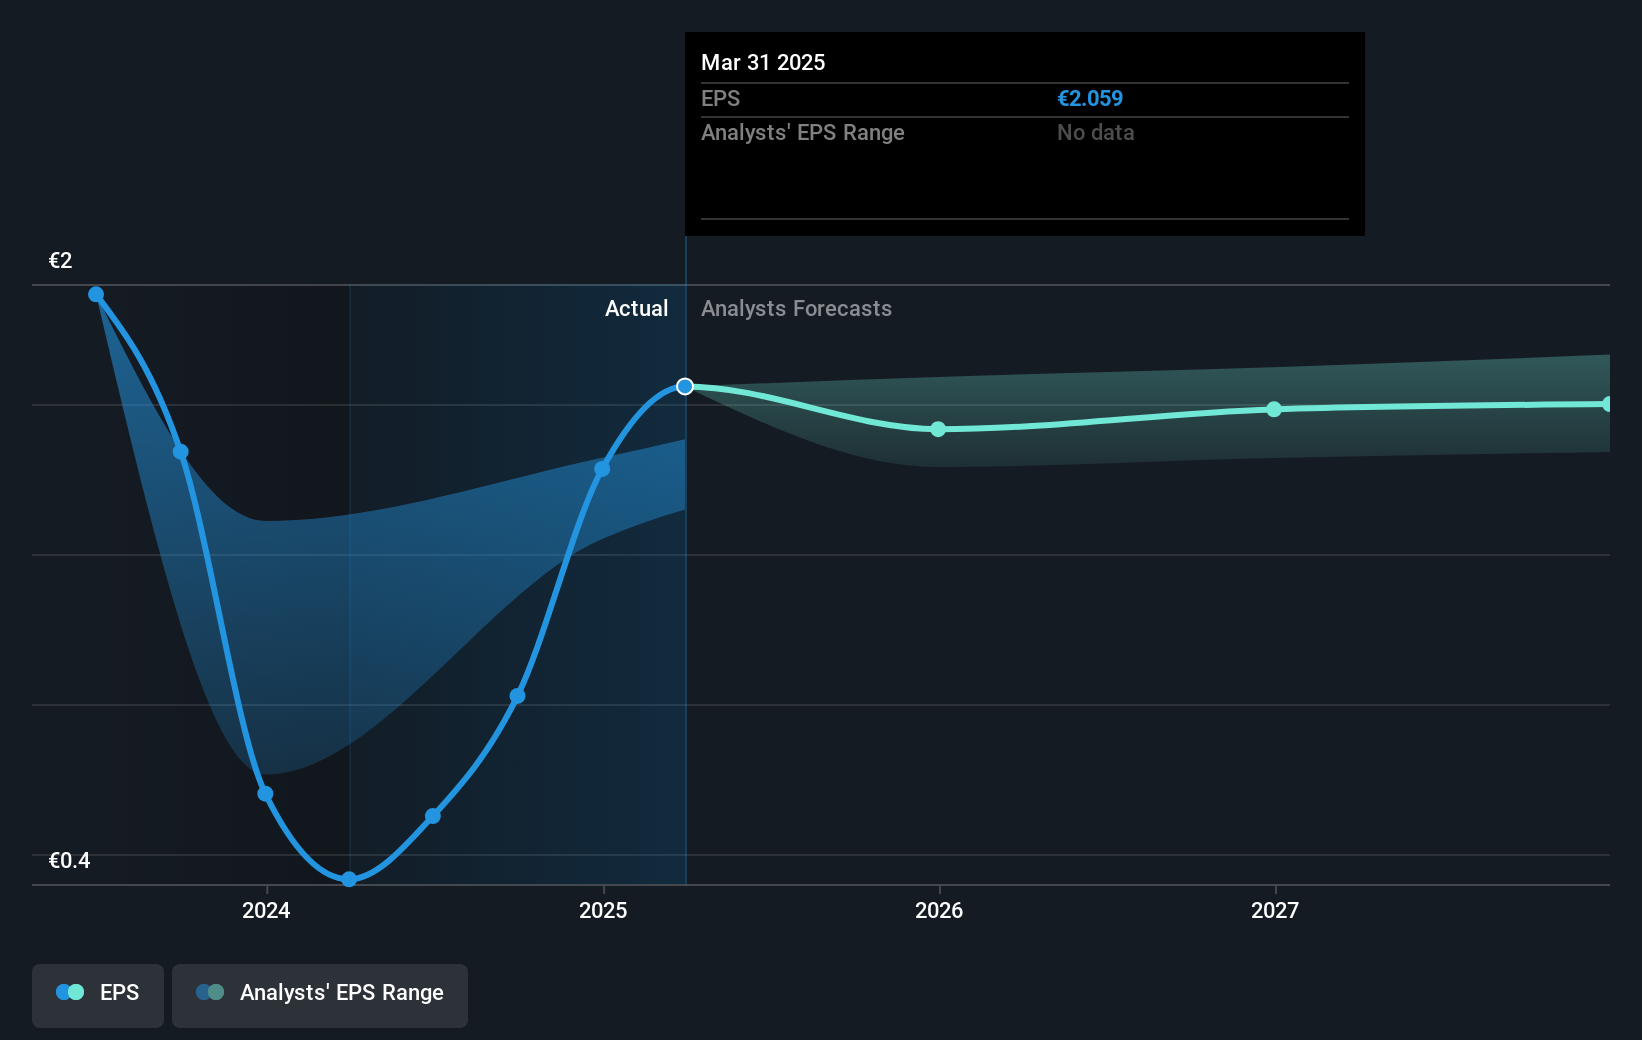Click the 2027 x-axis label
1642x1040 pixels.
pyautogui.click(x=1275, y=910)
